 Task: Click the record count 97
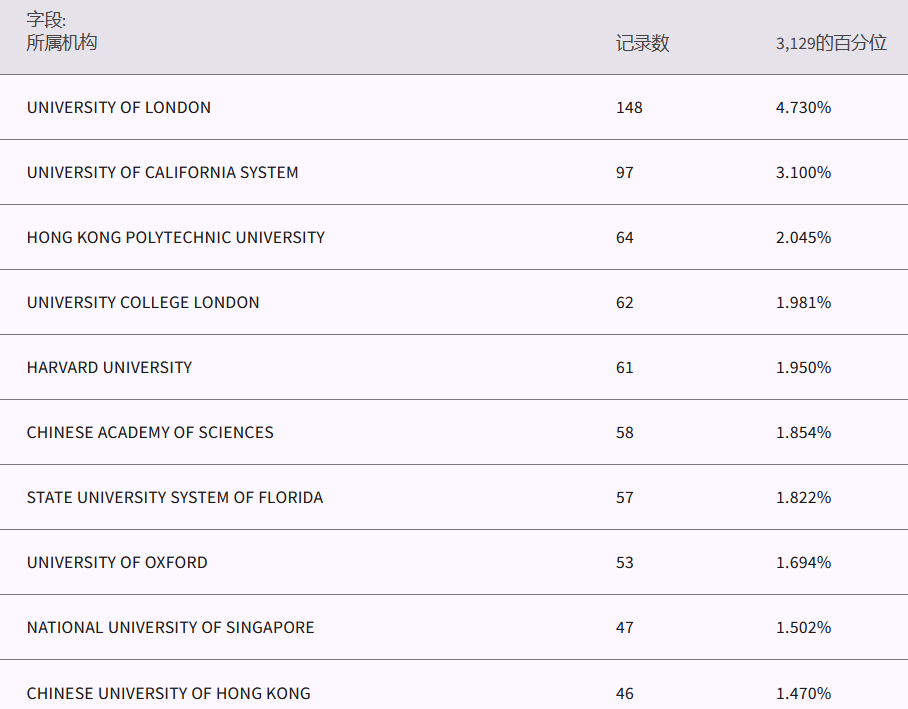point(625,173)
